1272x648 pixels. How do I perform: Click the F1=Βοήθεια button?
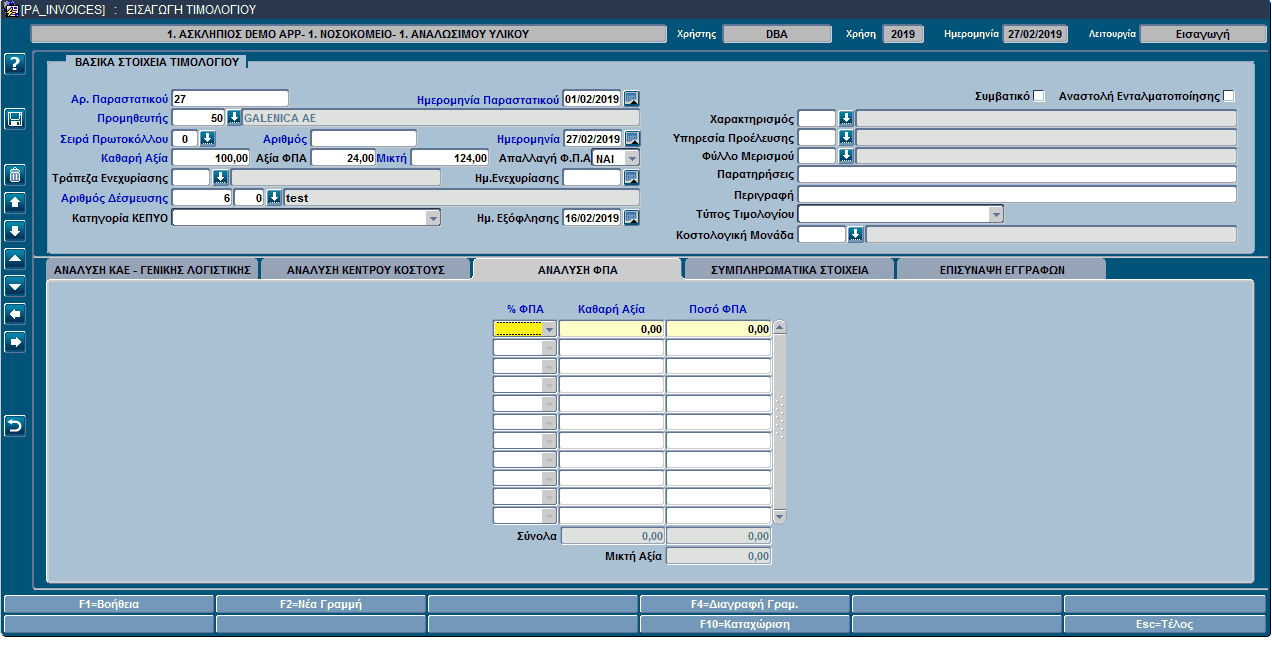click(109, 604)
